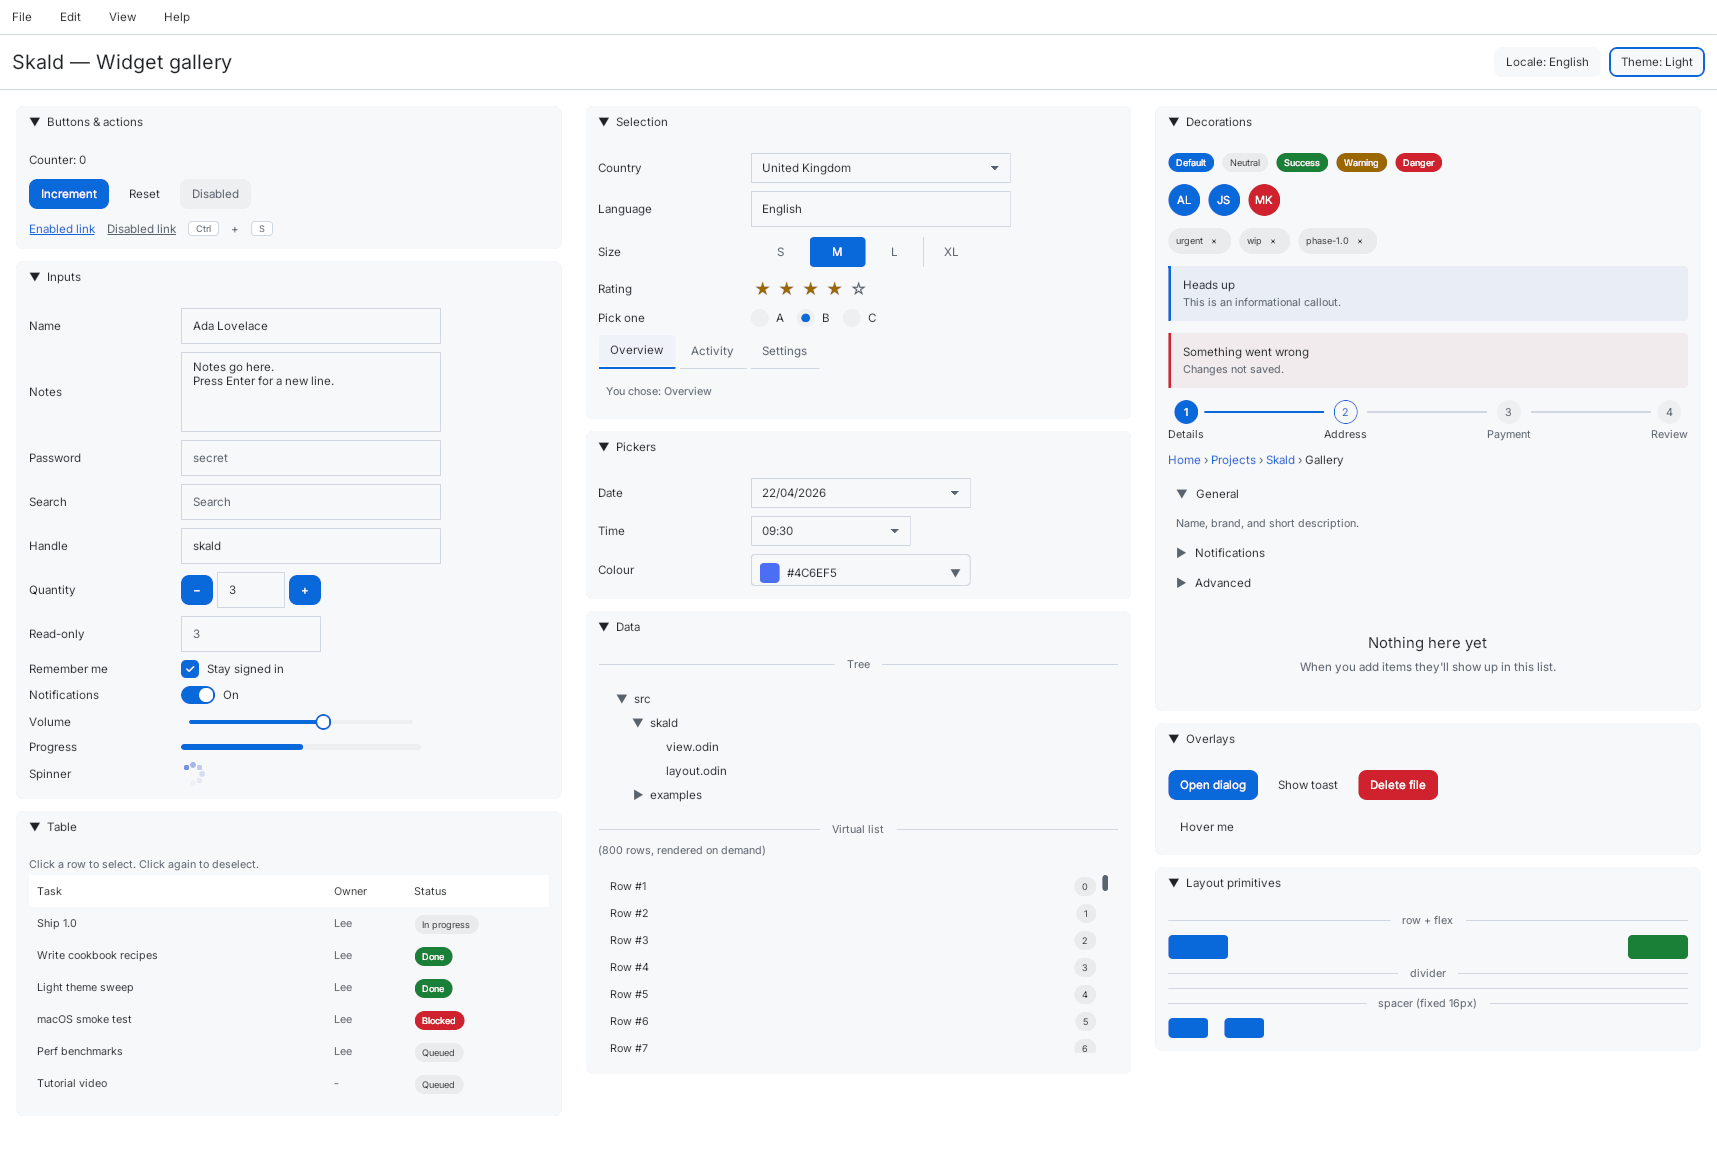Click the Increment button
1717x1149 pixels.
(x=69, y=194)
